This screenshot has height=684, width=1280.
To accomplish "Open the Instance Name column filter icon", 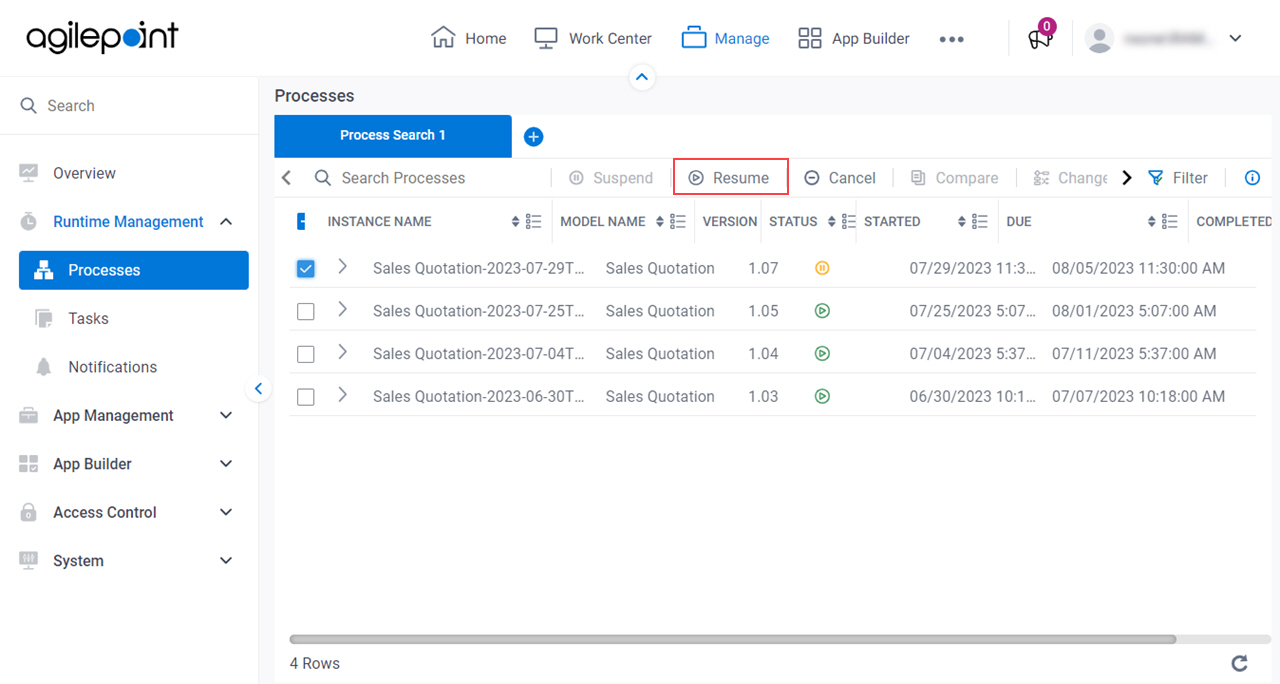I will click(x=534, y=222).
